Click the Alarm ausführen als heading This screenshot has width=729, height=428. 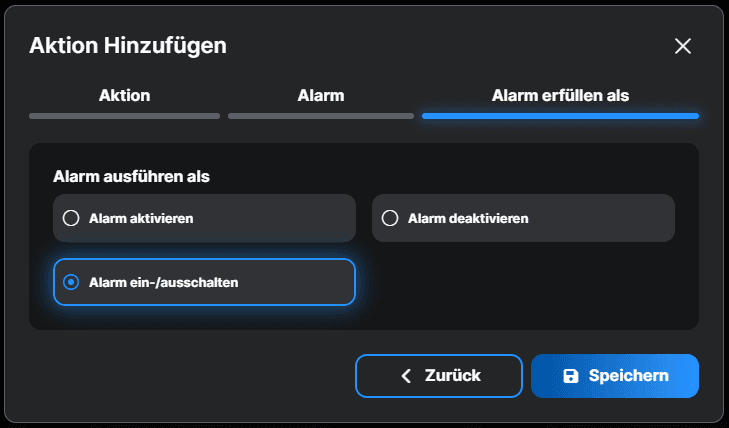click(131, 177)
